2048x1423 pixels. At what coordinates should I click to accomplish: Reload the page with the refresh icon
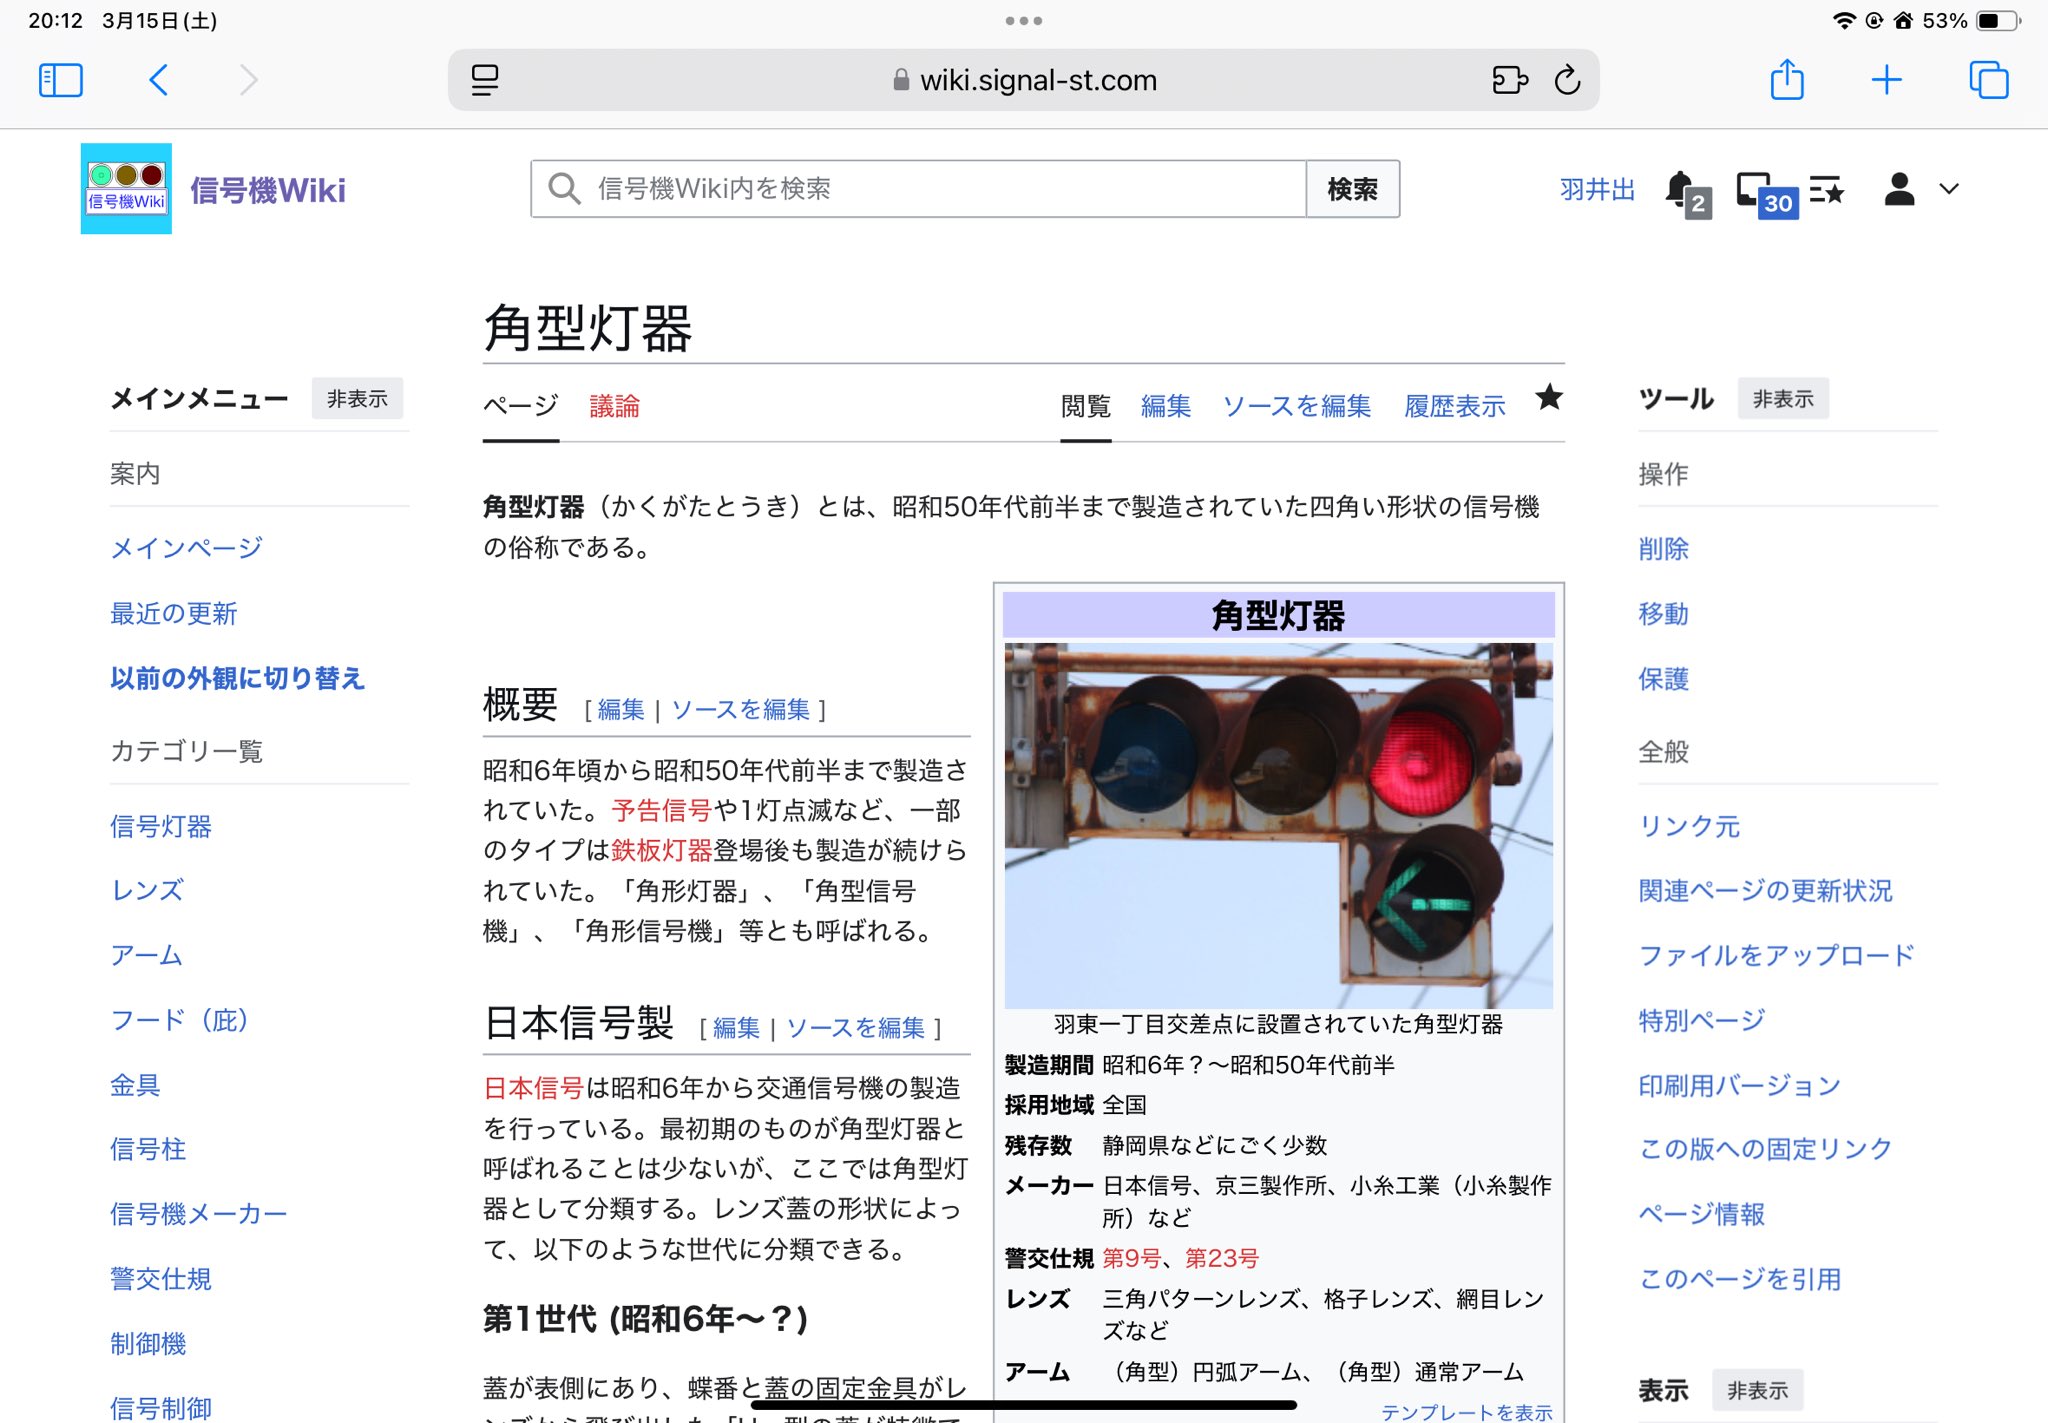1567,80
